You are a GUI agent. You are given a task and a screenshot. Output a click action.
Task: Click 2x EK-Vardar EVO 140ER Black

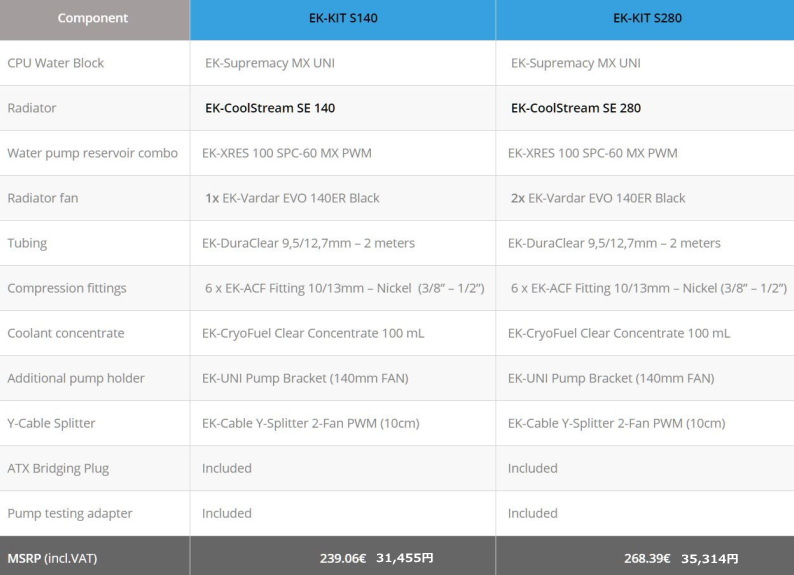coord(598,198)
